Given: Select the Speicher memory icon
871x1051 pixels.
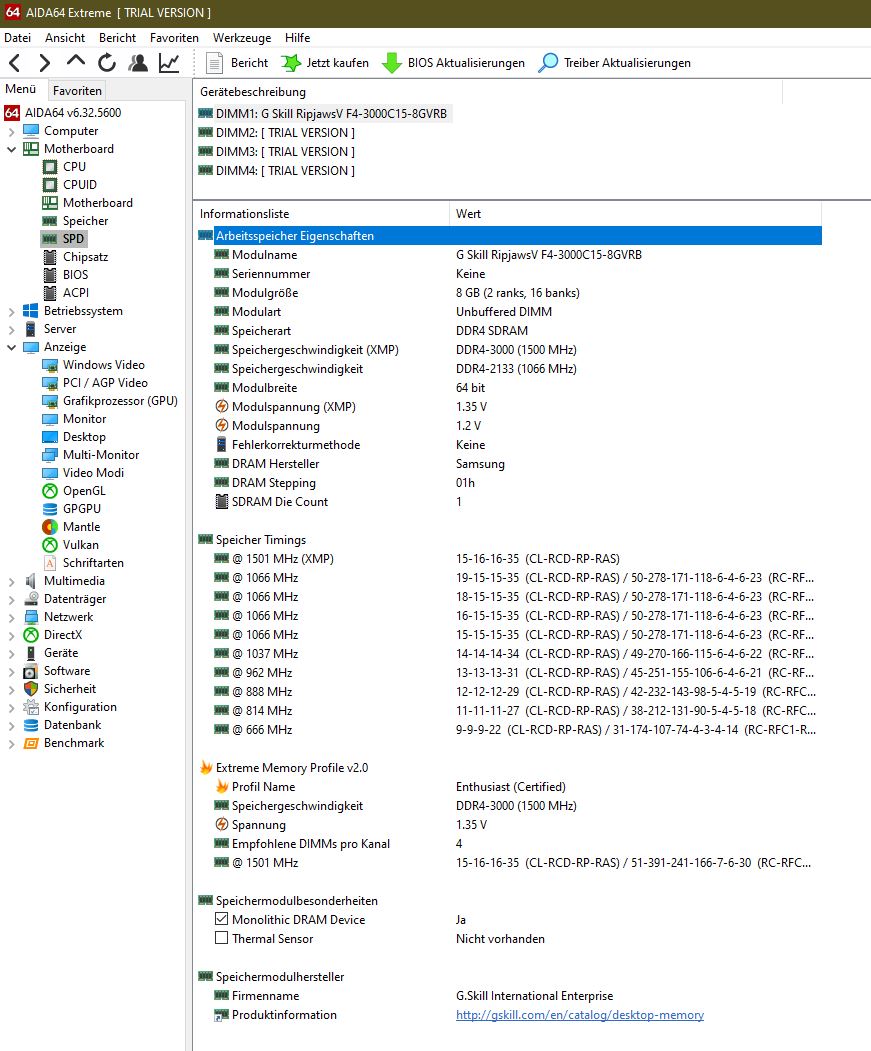Looking at the screenshot, I should tap(50, 221).
